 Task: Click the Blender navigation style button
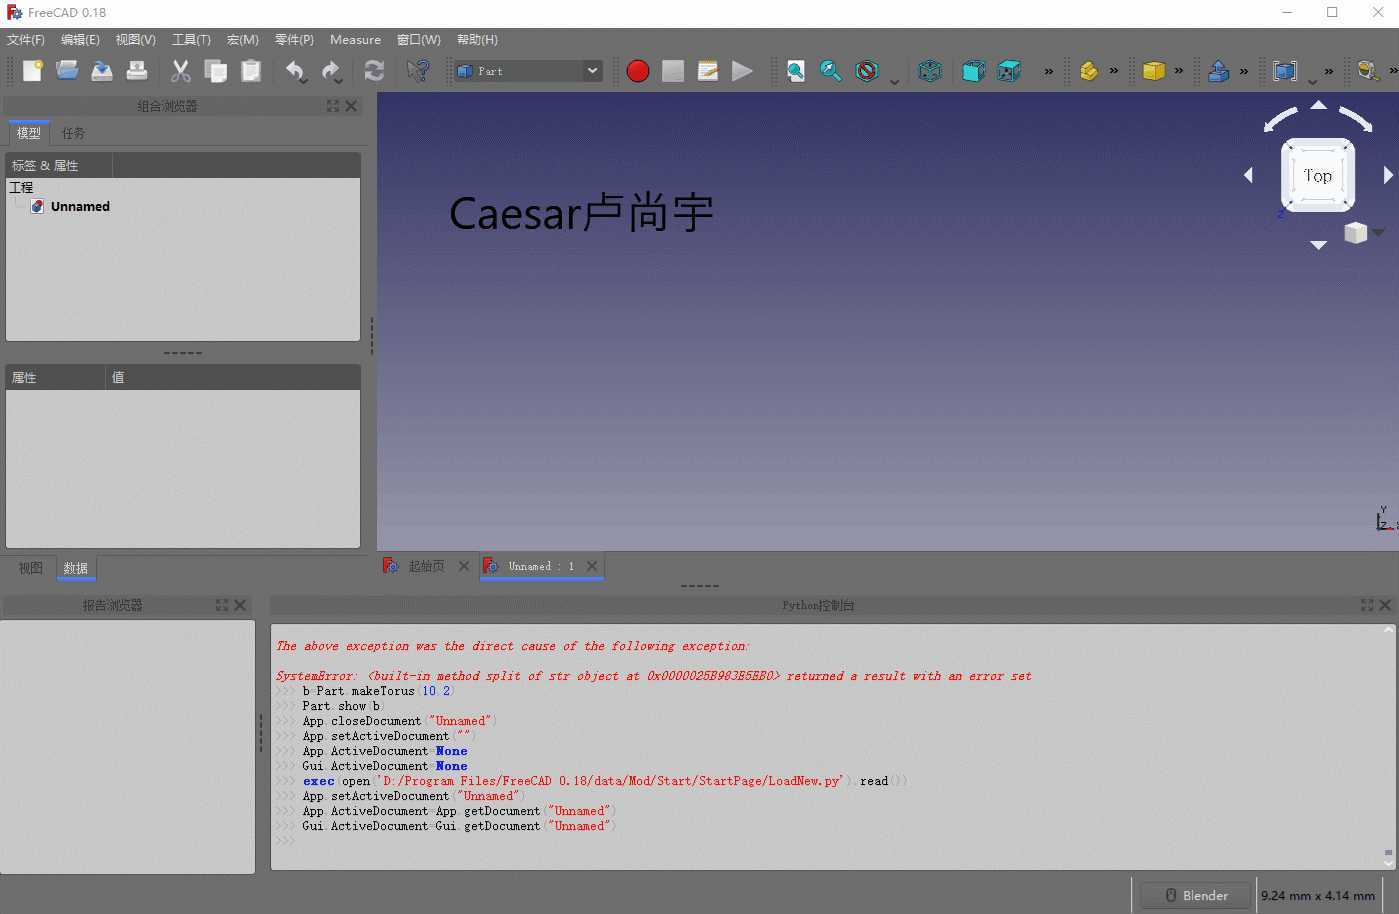click(x=1196, y=895)
